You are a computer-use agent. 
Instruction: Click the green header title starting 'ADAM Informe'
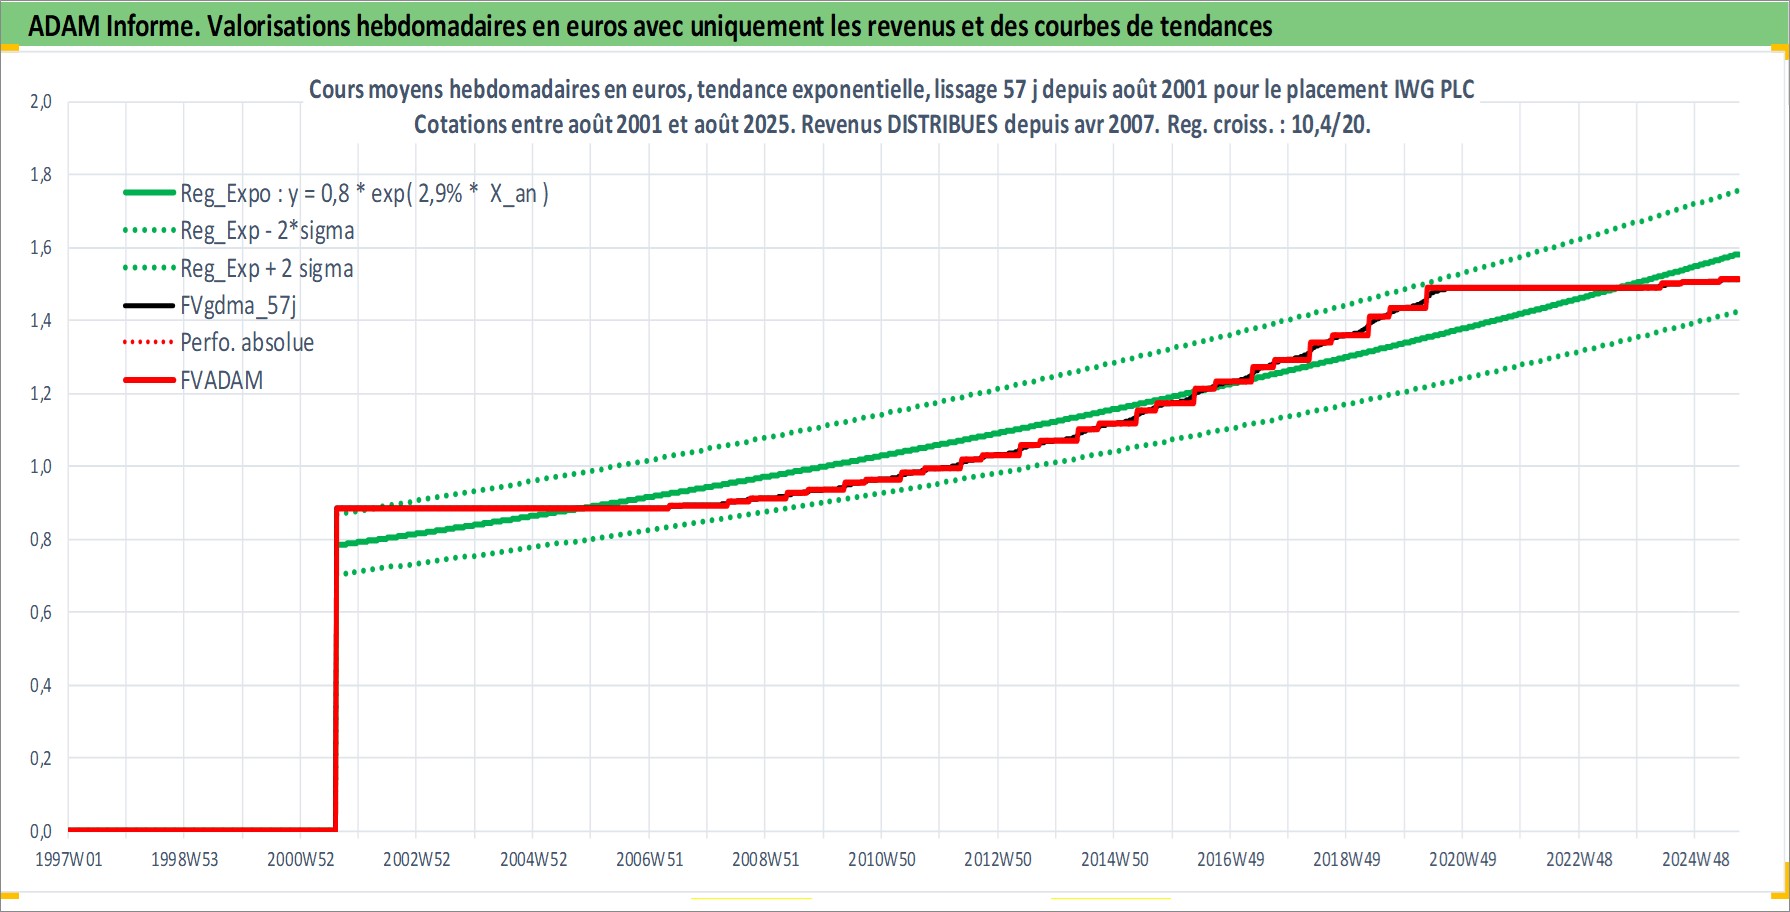click(650, 26)
